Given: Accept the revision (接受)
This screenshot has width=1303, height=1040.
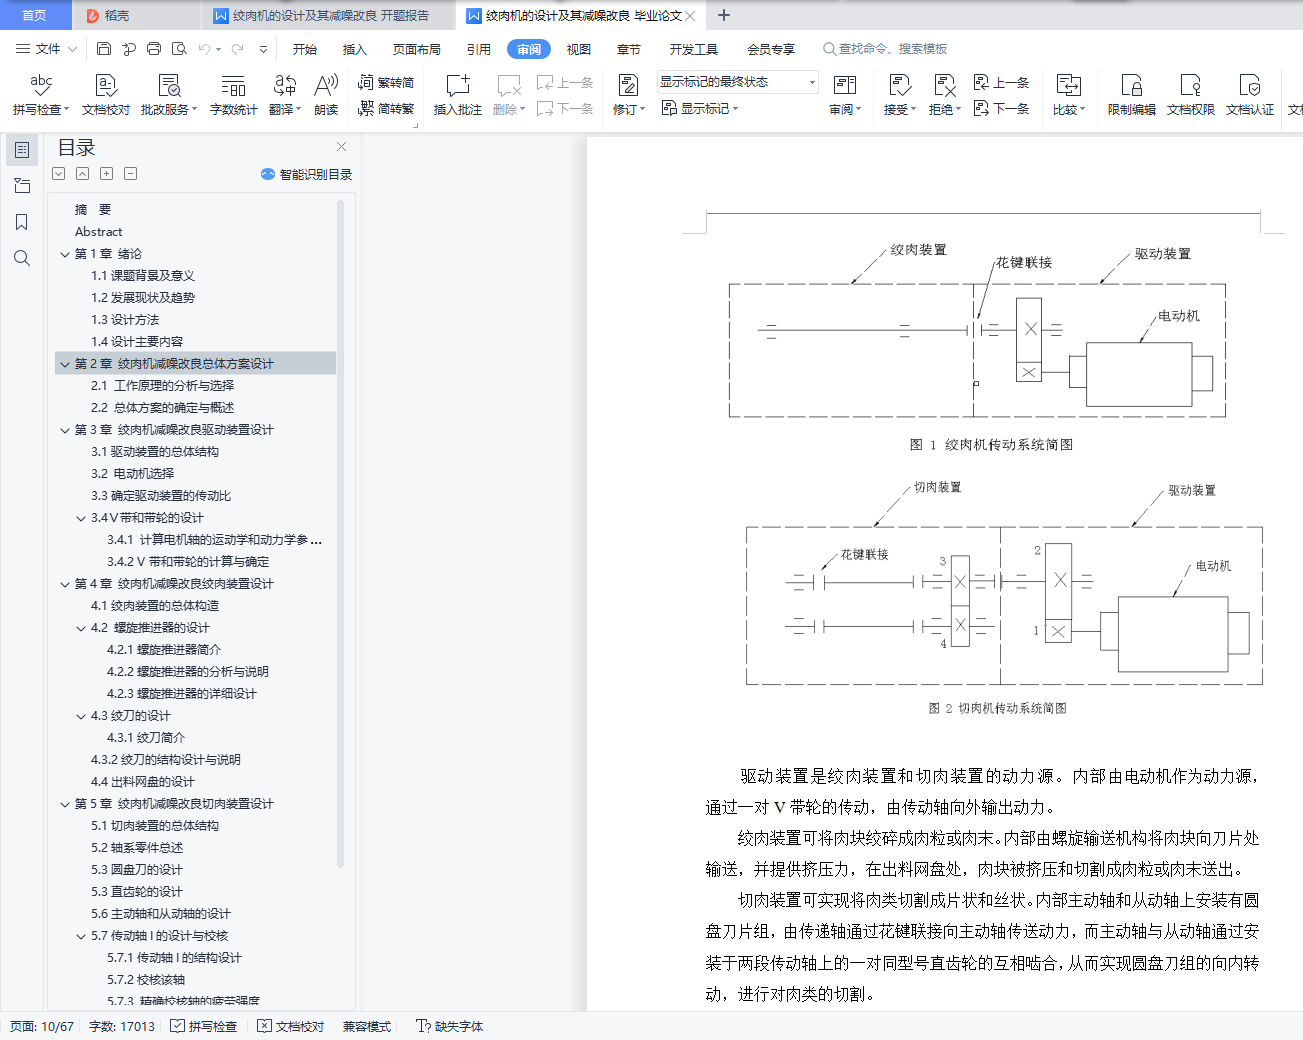Looking at the screenshot, I should 900,95.
